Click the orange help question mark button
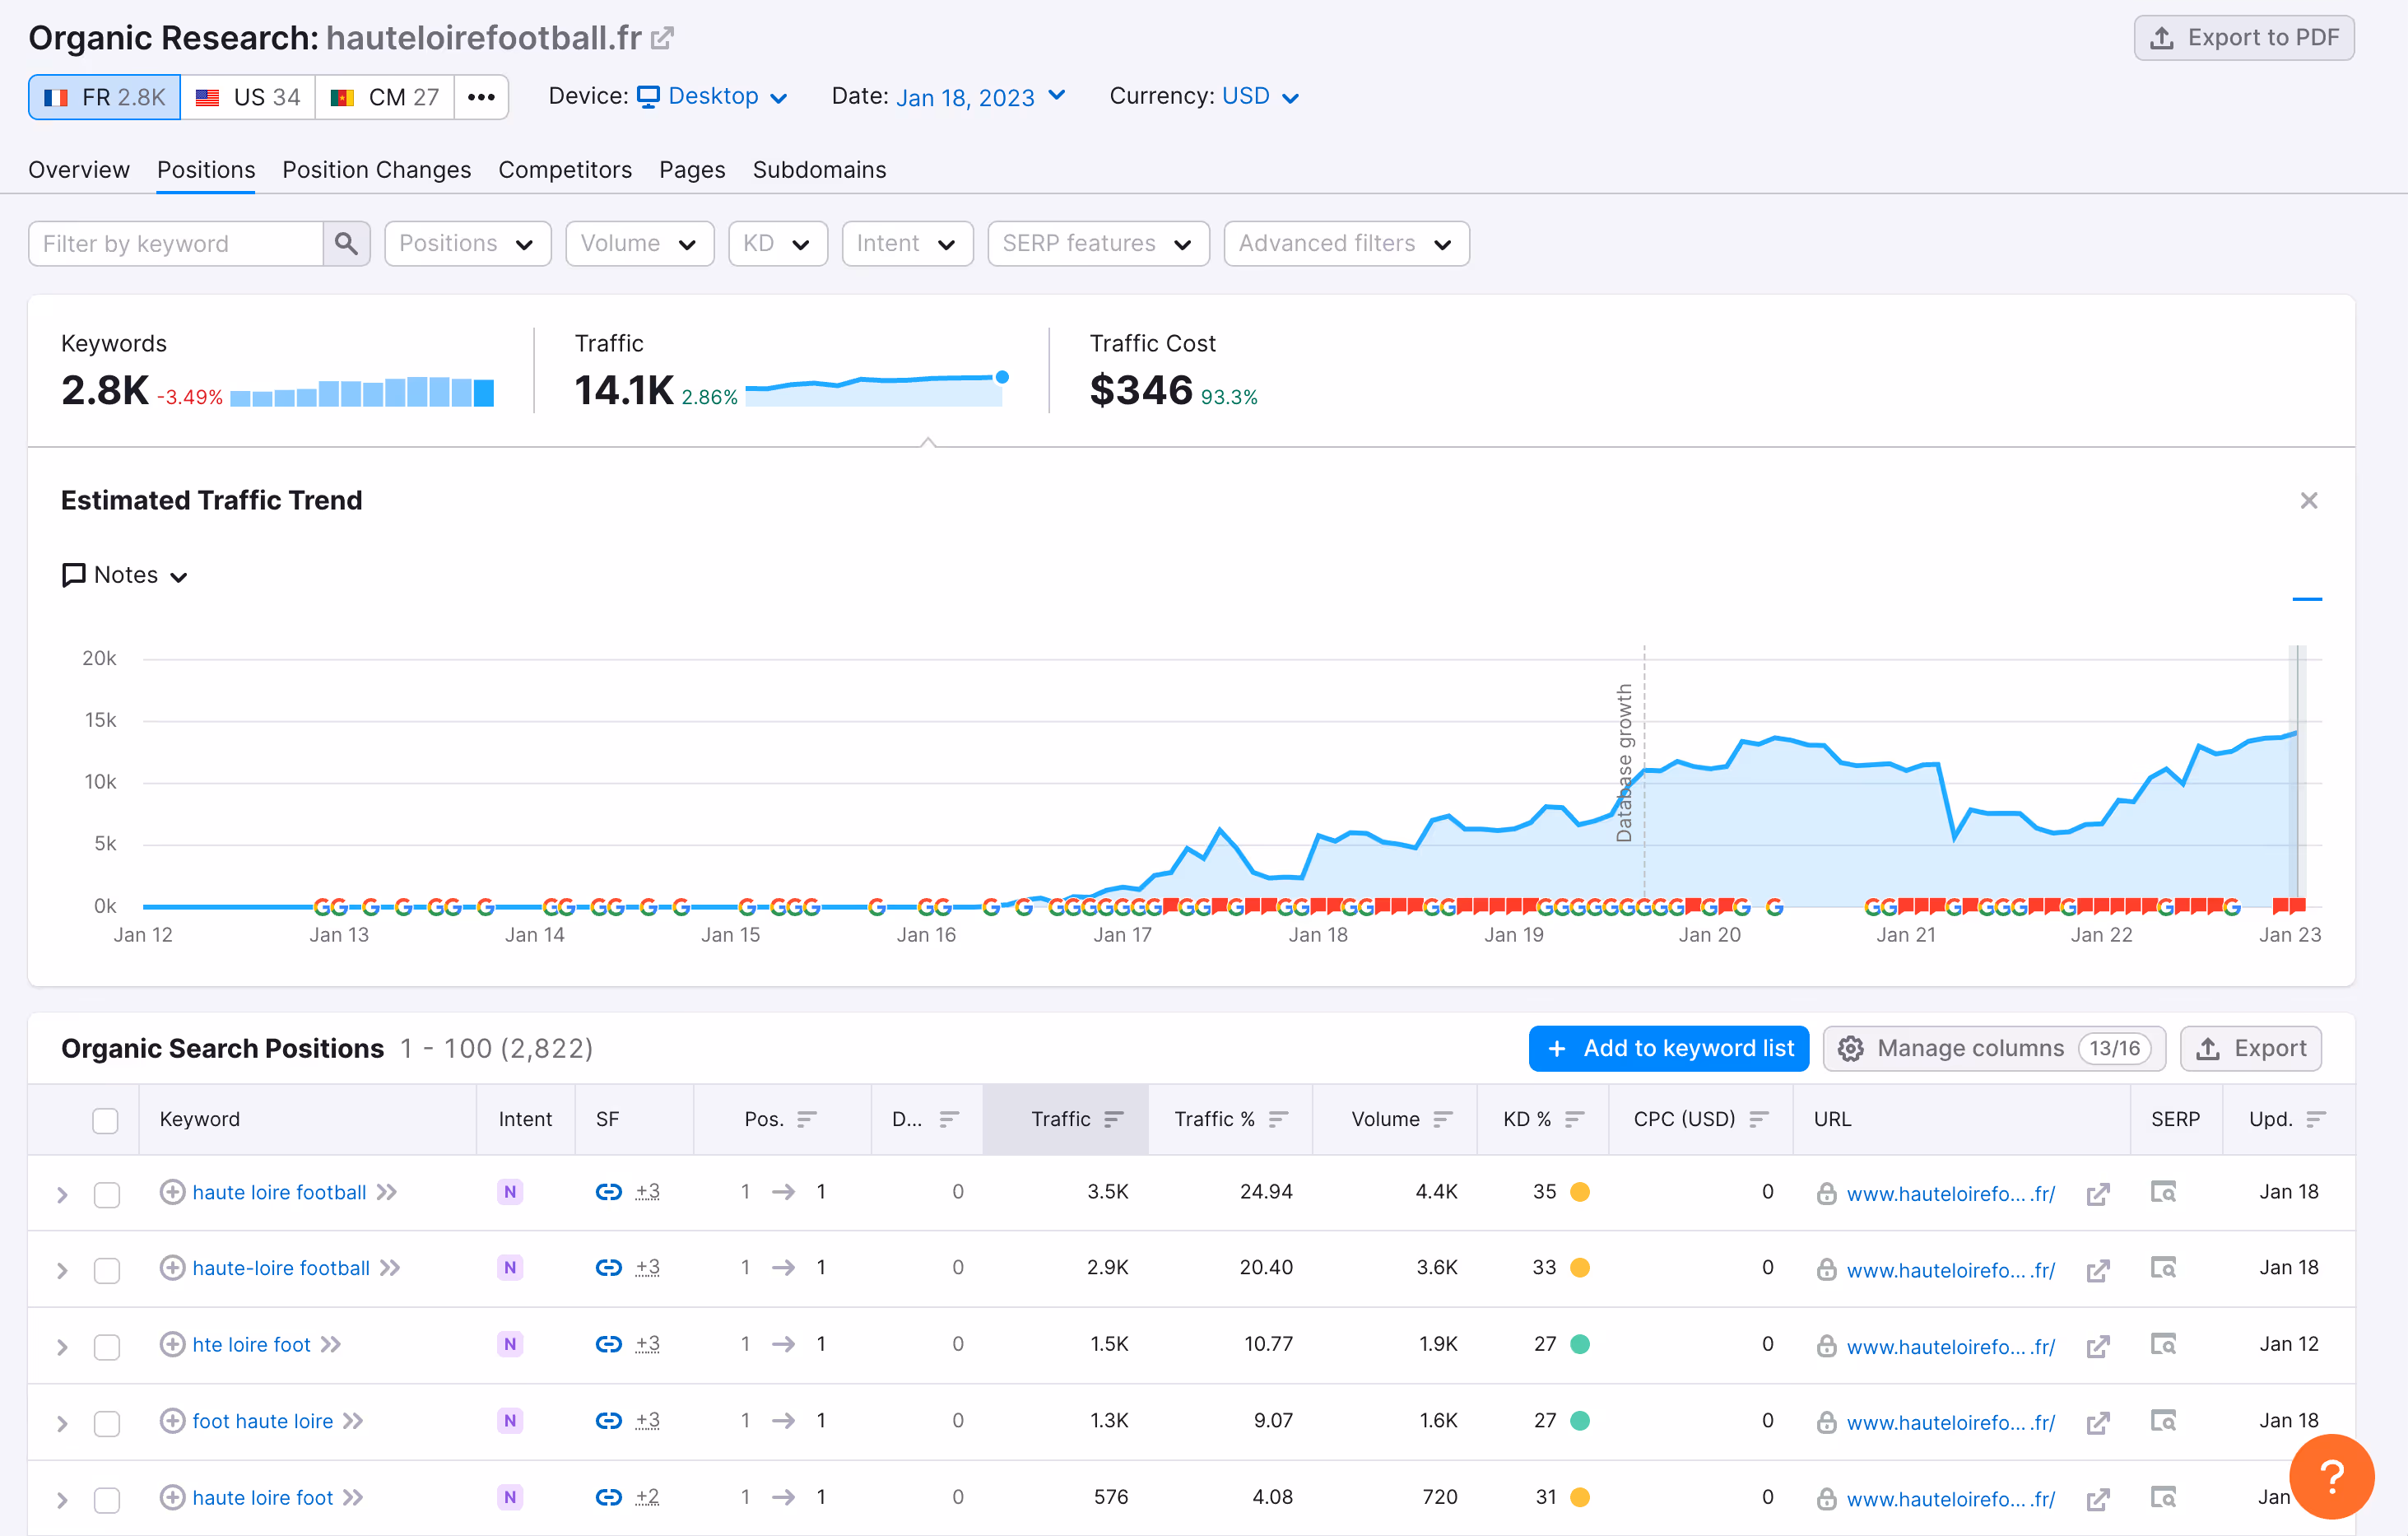The height and width of the screenshot is (1536, 2408). [2331, 1475]
